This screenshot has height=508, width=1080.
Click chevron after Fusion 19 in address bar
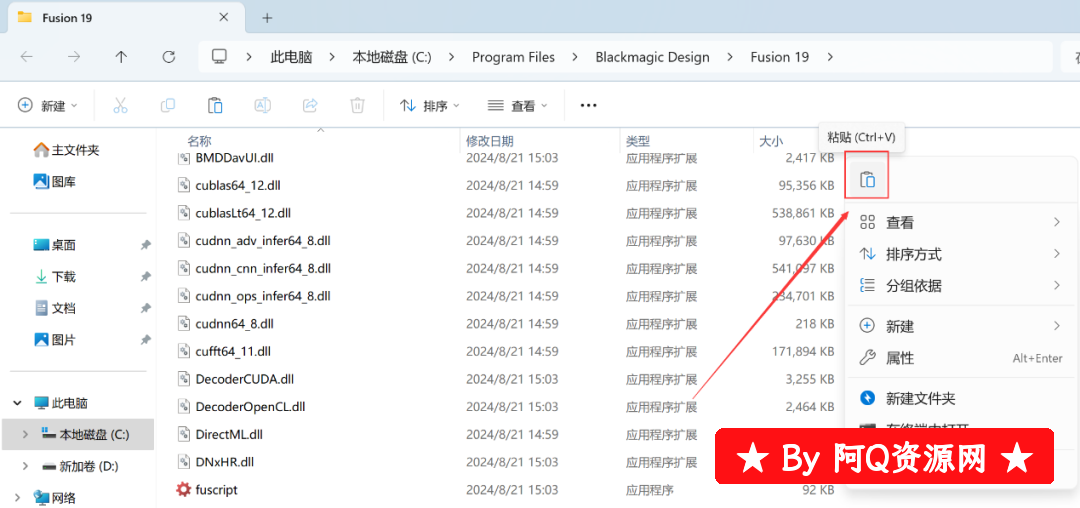830,57
